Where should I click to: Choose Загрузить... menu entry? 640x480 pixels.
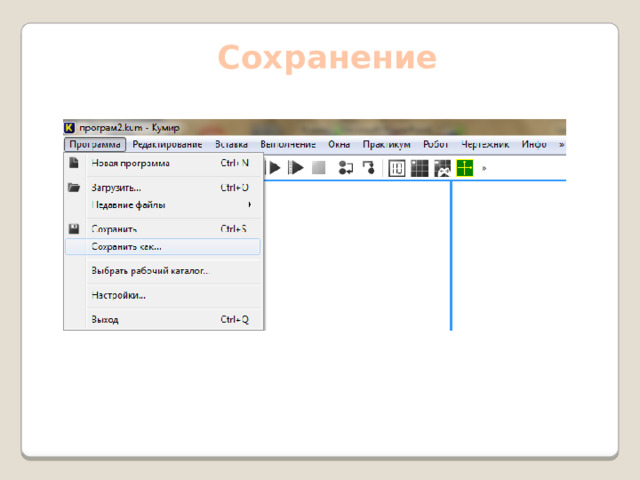162,188
